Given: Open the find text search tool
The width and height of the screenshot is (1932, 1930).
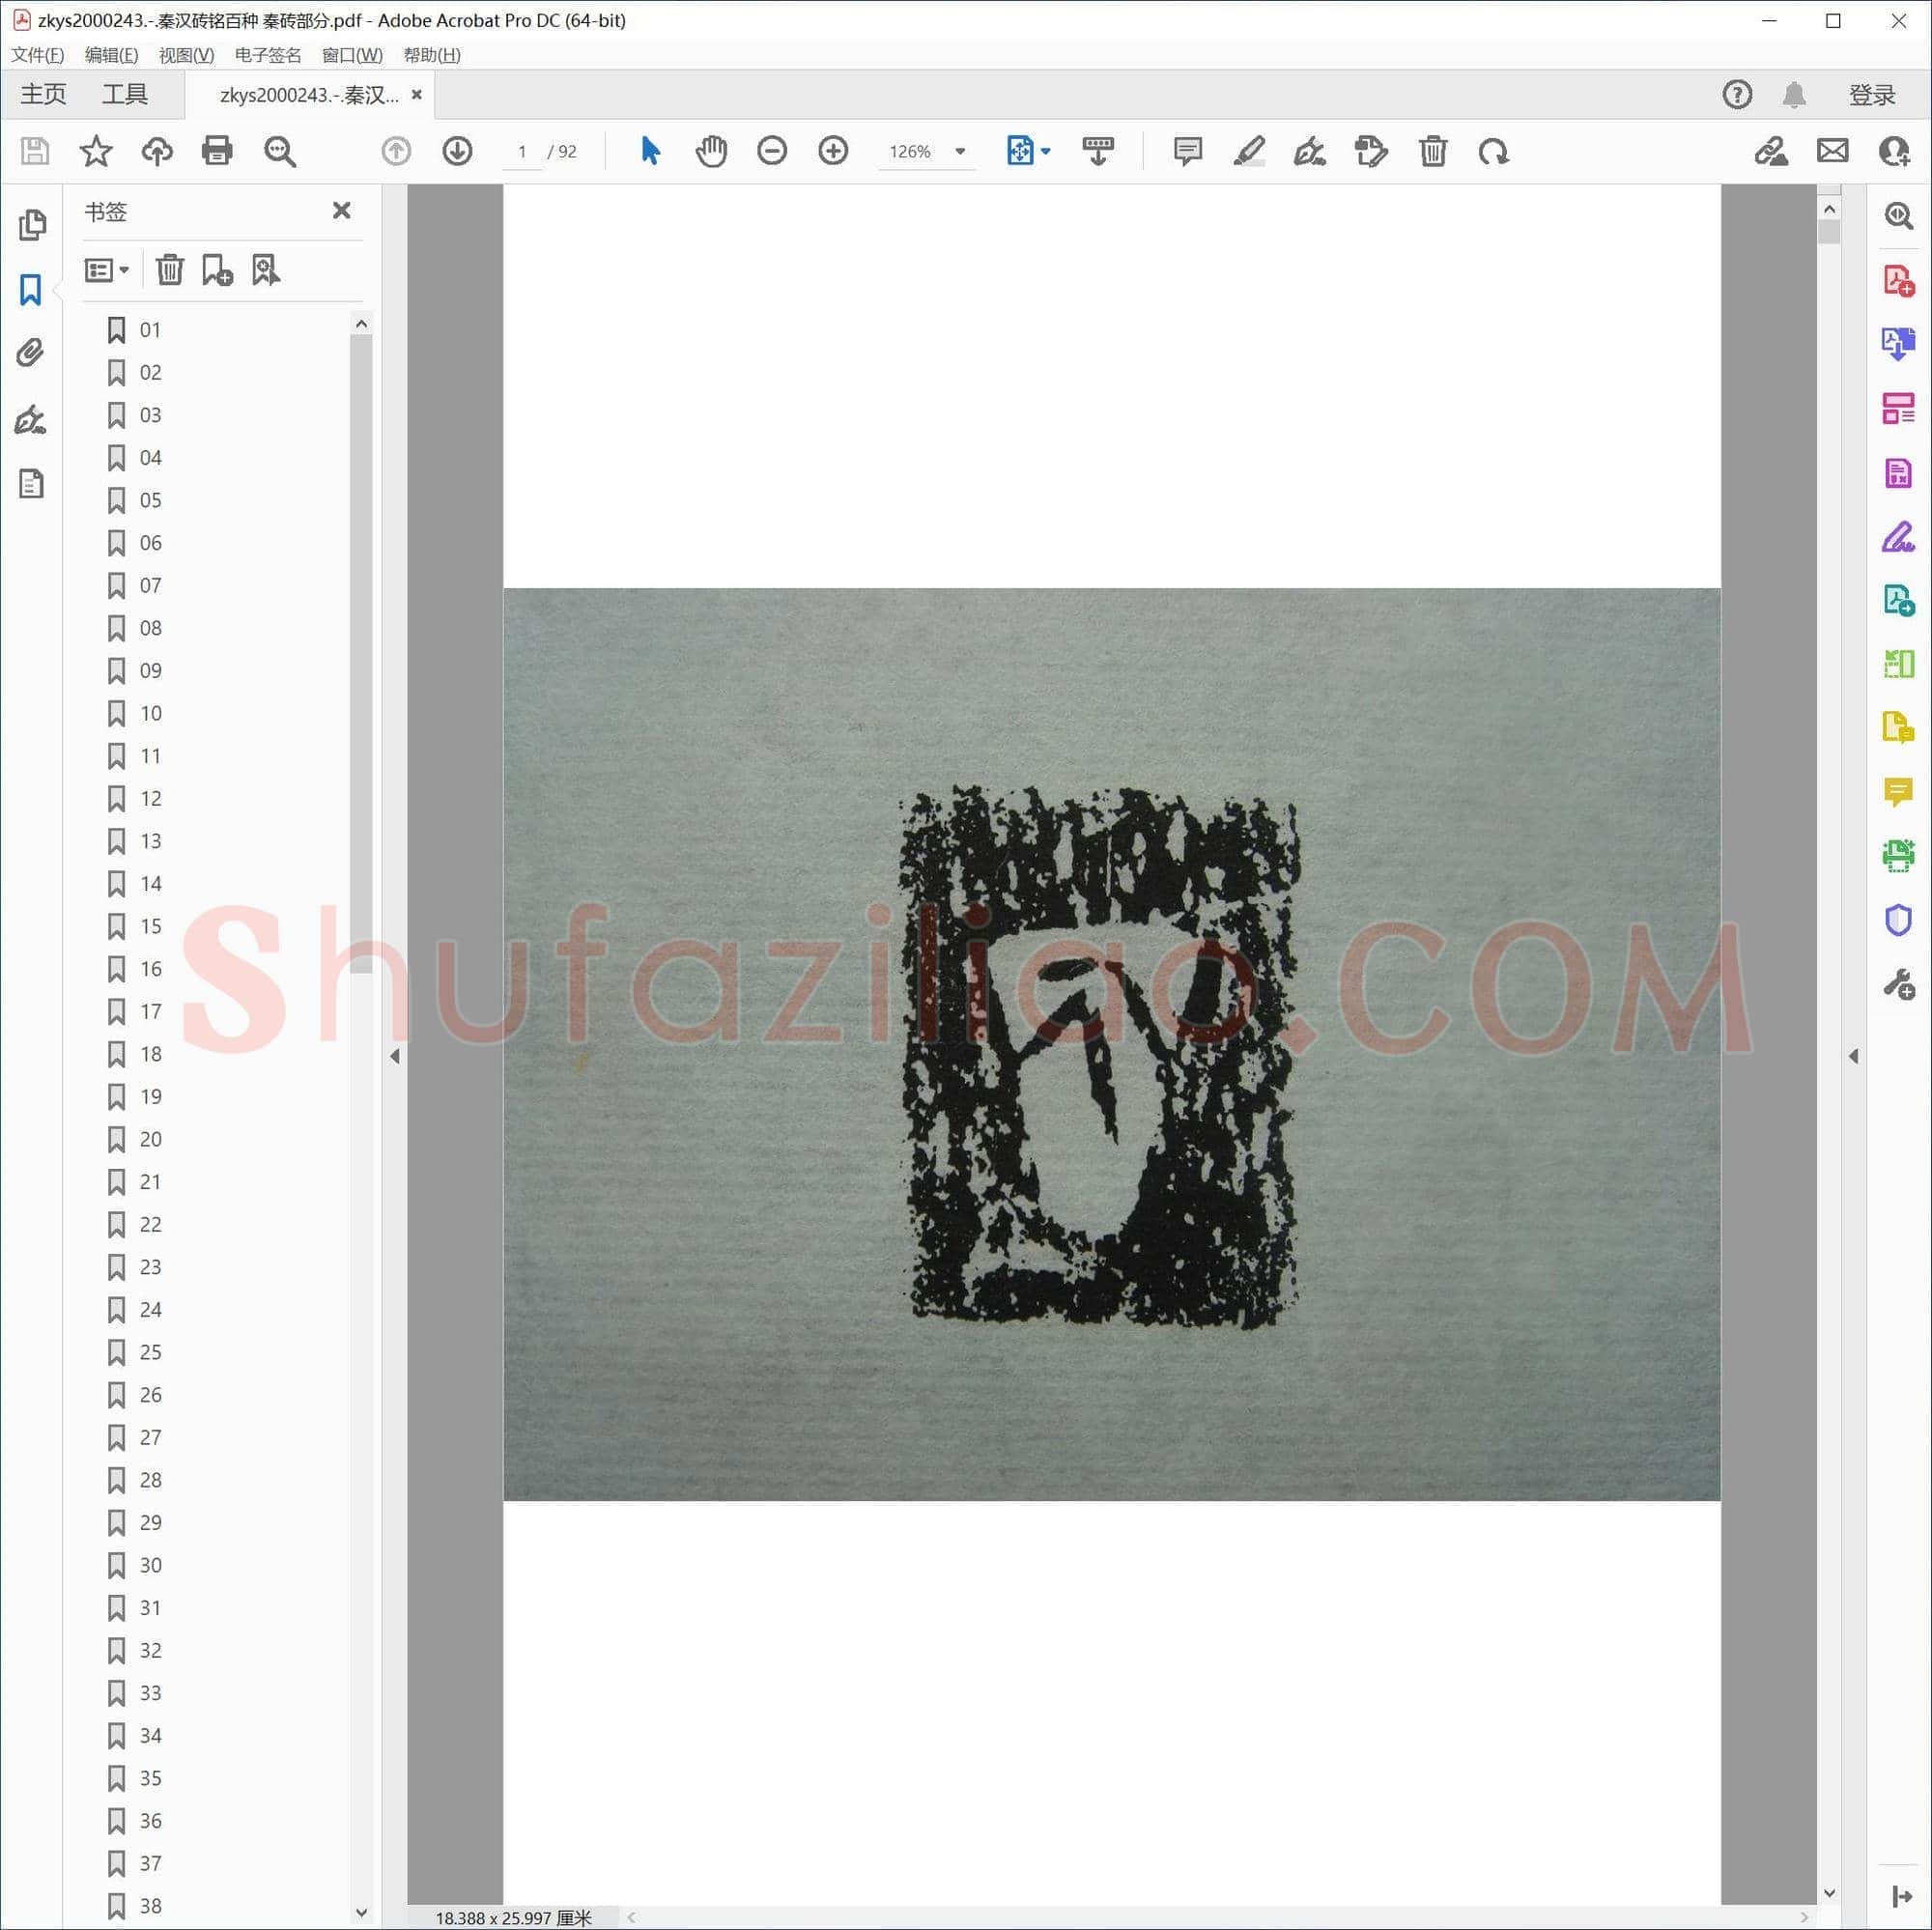Looking at the screenshot, I should point(280,151).
